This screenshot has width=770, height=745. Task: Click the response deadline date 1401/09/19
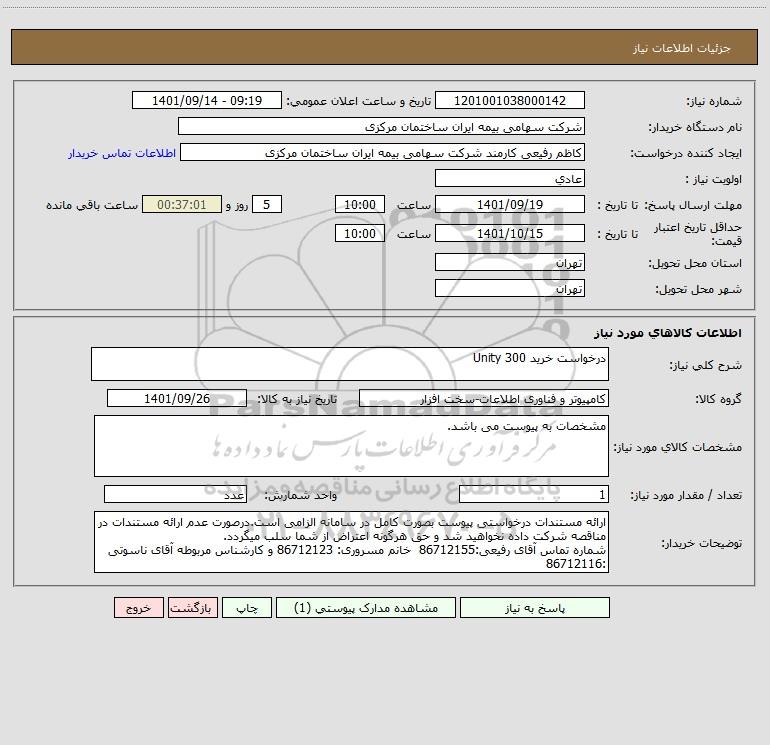(510, 205)
